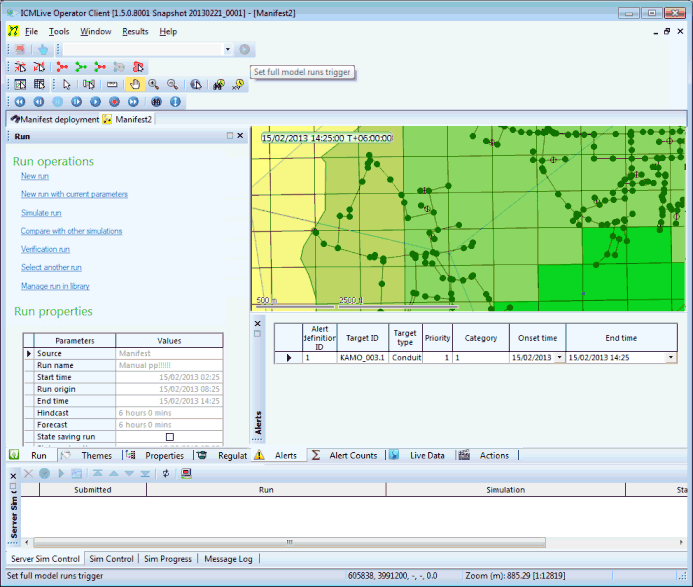Screen dimensions: 693x587
Task: Click the Zoom out magnifier tool
Action: tap(173, 85)
